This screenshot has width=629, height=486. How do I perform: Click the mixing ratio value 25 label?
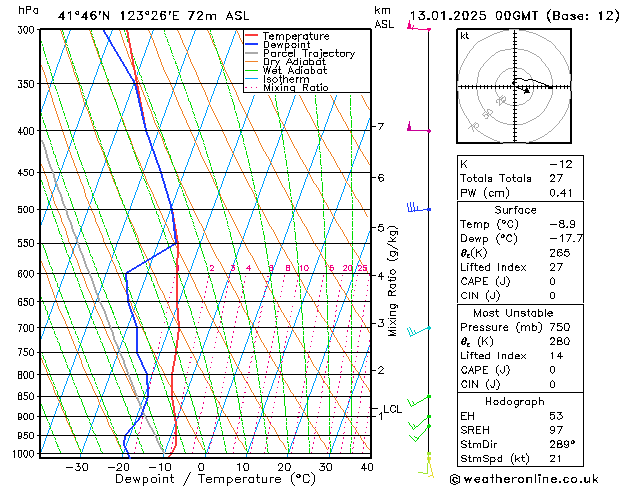[362, 268]
